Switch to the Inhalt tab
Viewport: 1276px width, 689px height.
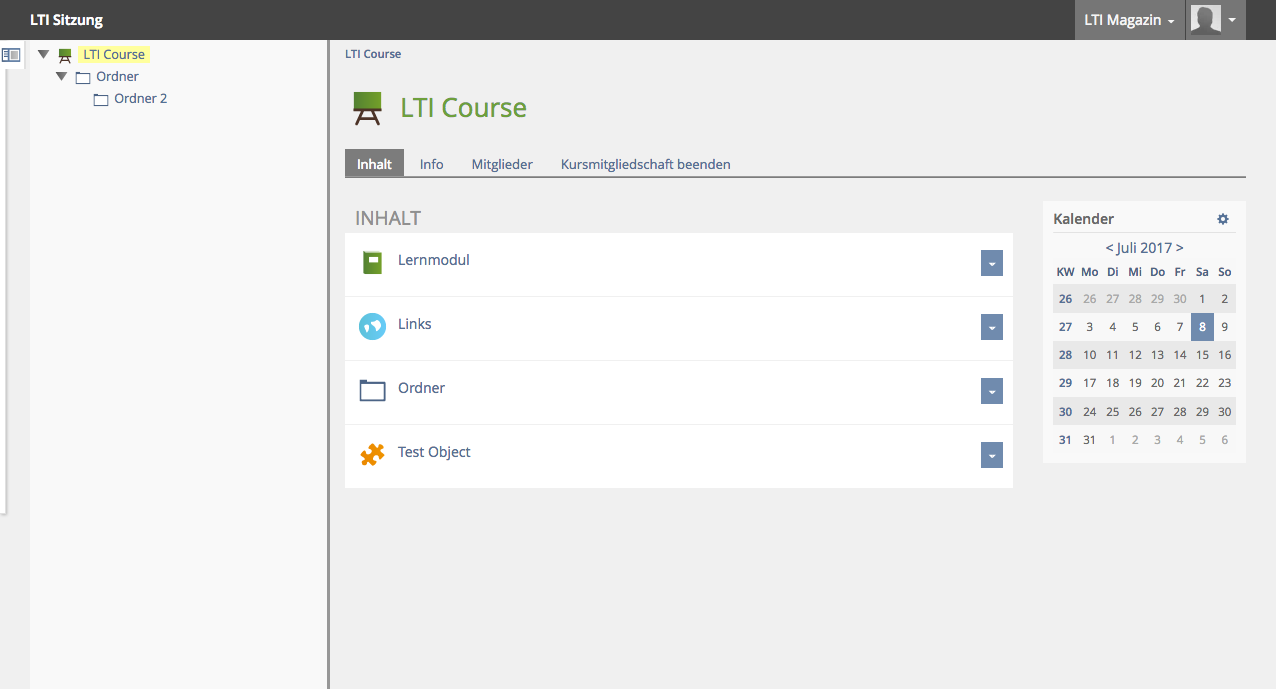pyautogui.click(x=374, y=164)
